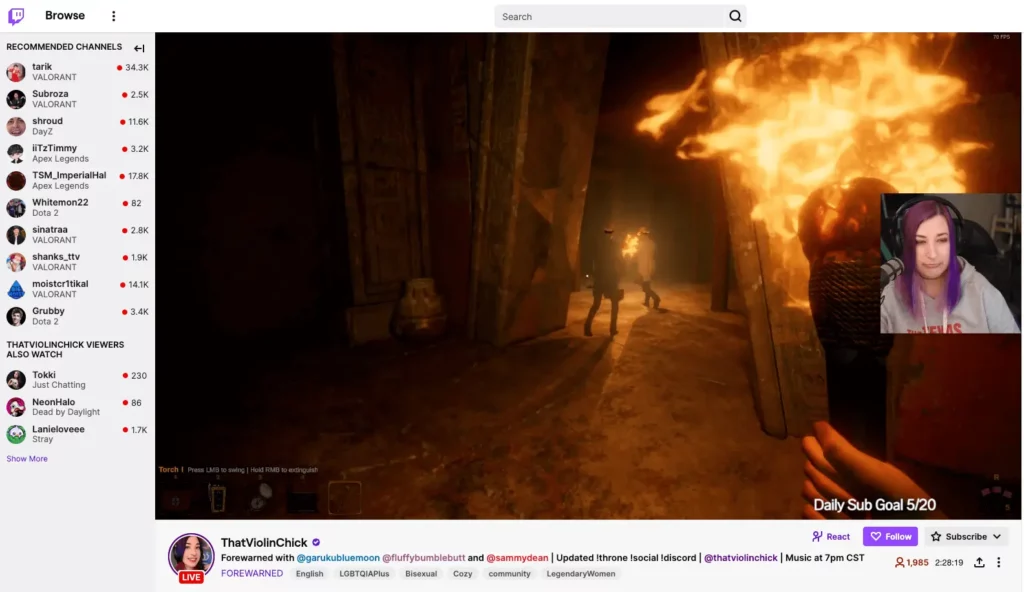Show more recommended channels
1024x592 pixels.
(x=27, y=459)
